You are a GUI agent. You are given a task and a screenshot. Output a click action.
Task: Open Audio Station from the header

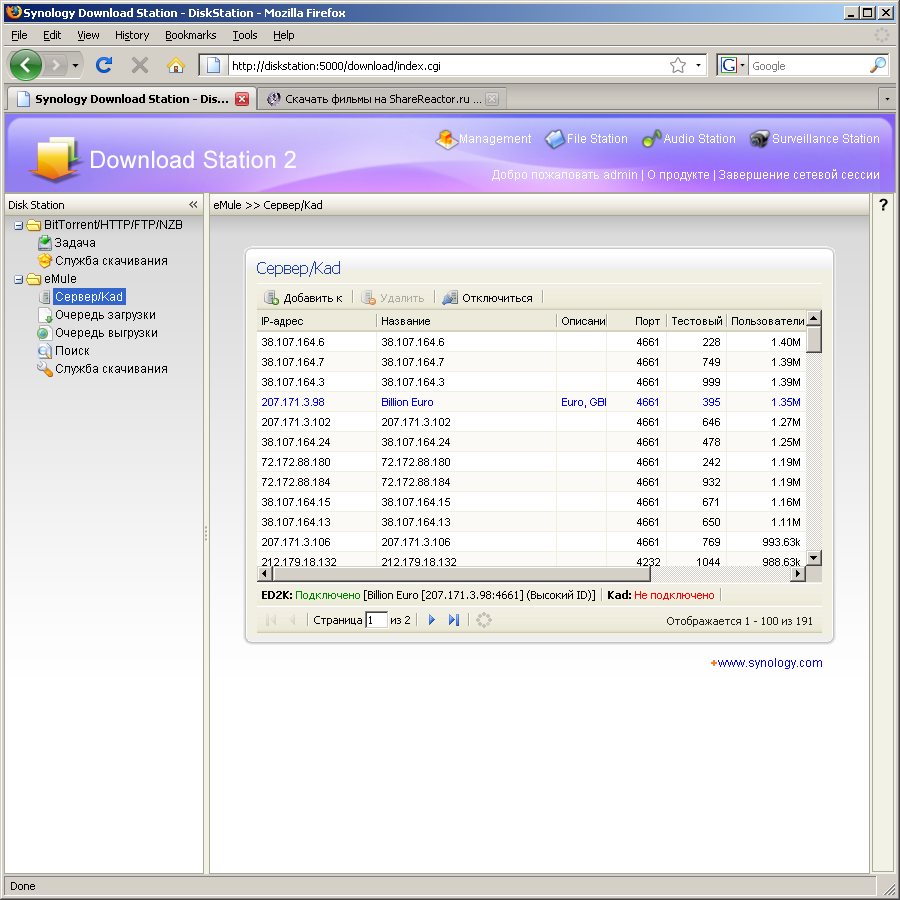(689, 139)
